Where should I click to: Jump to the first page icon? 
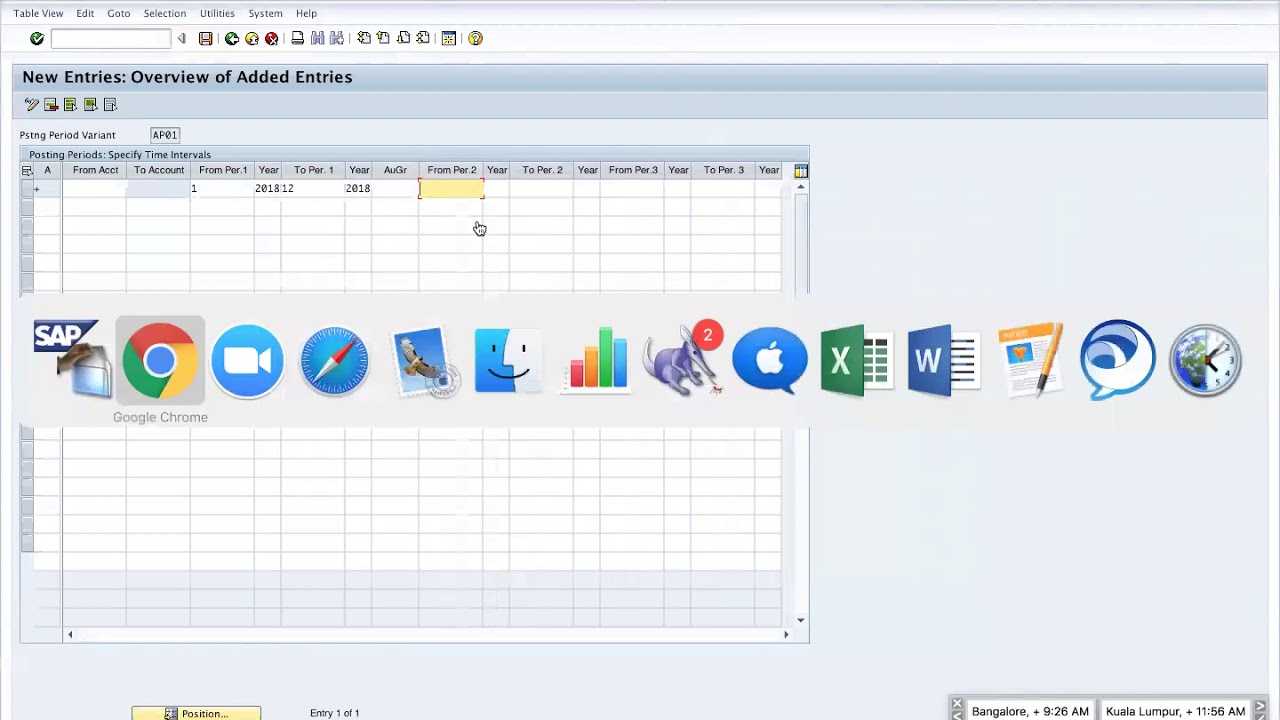(364, 38)
